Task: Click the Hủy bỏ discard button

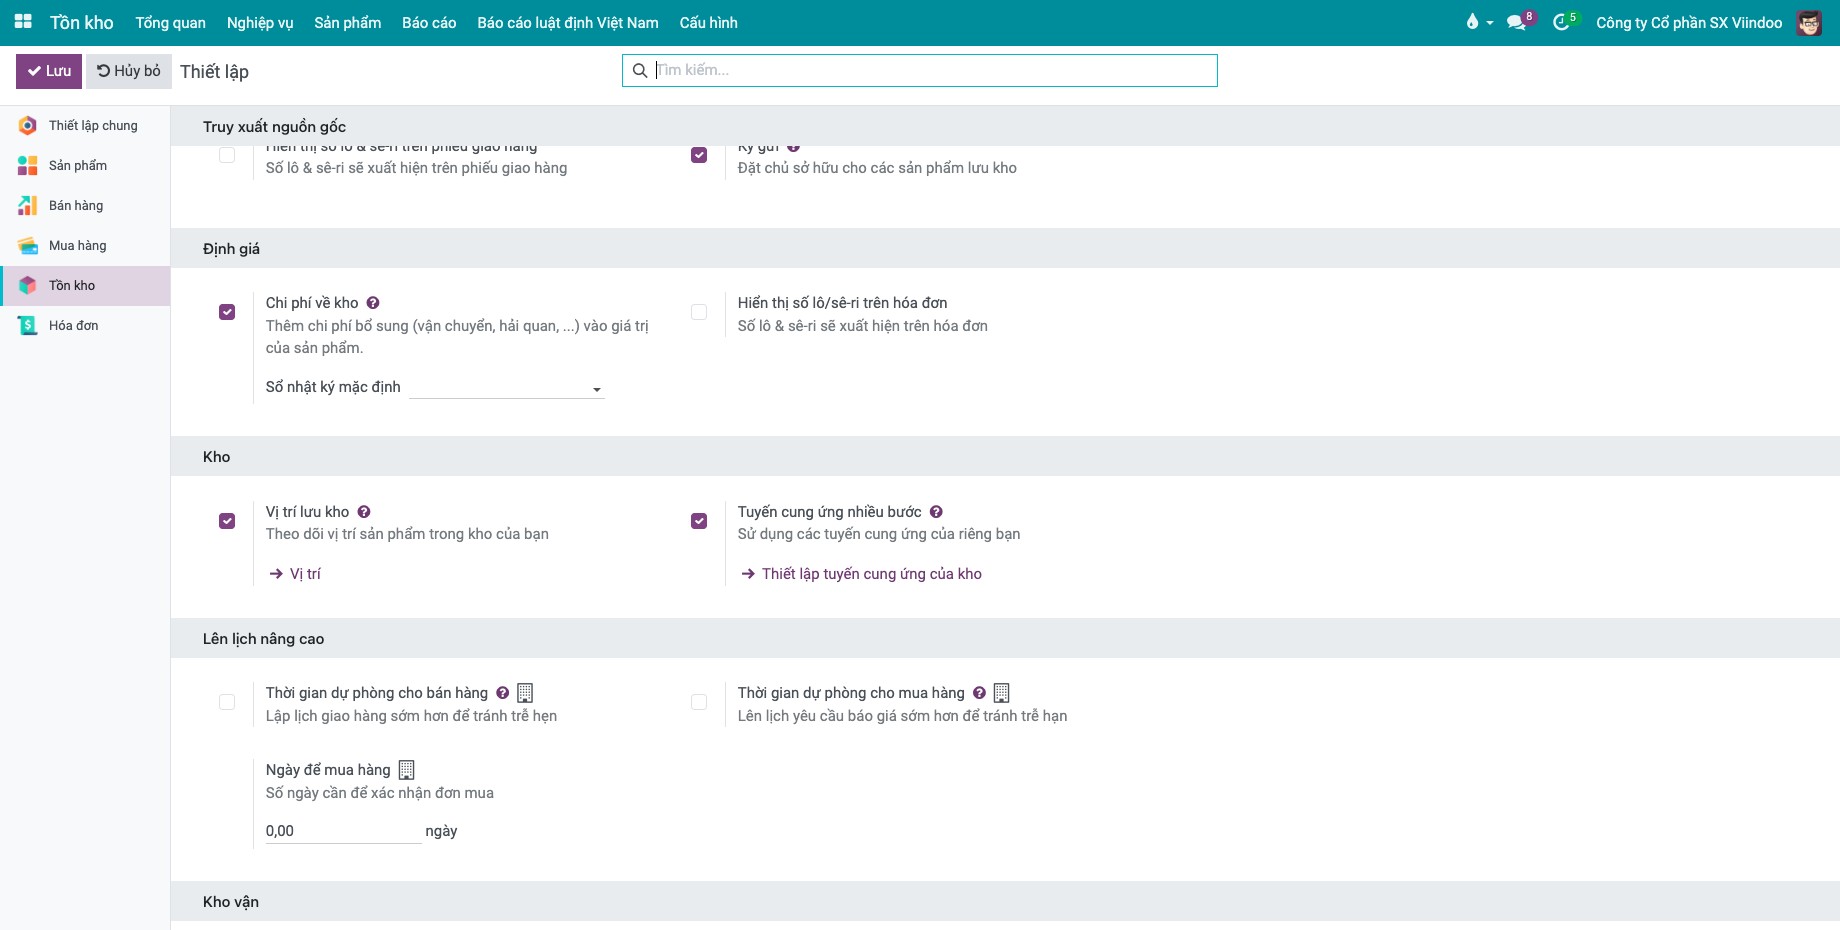Action: (129, 71)
